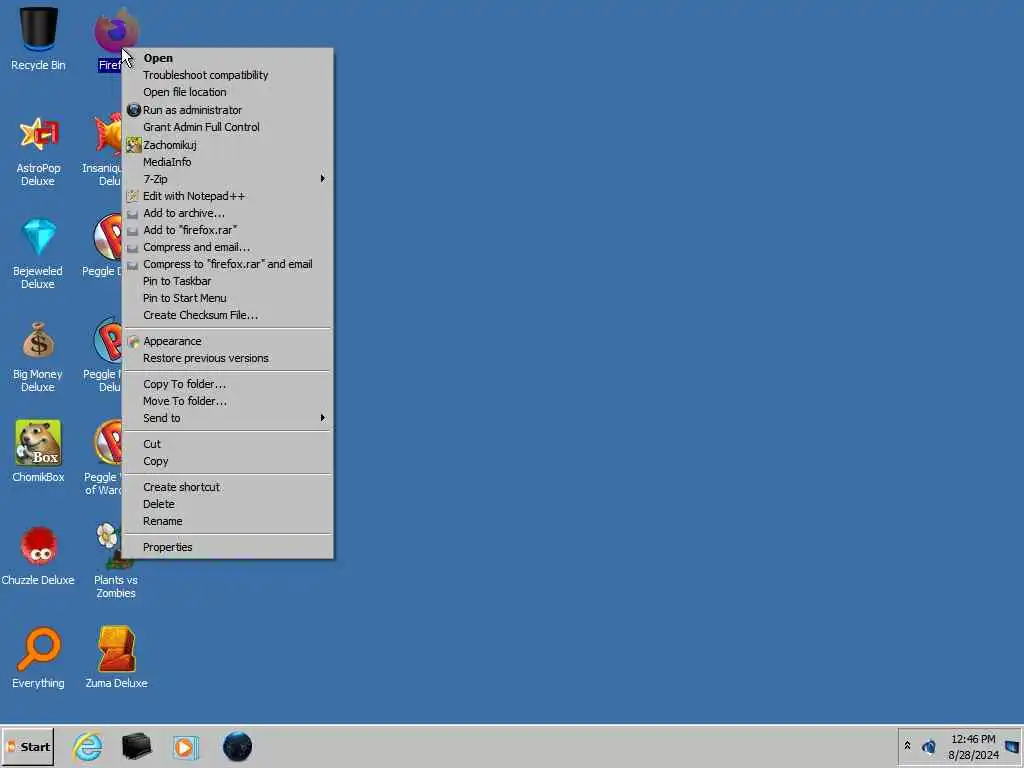Open the black box taskbar application
Viewport: 1024px width, 768px height.
(136, 746)
